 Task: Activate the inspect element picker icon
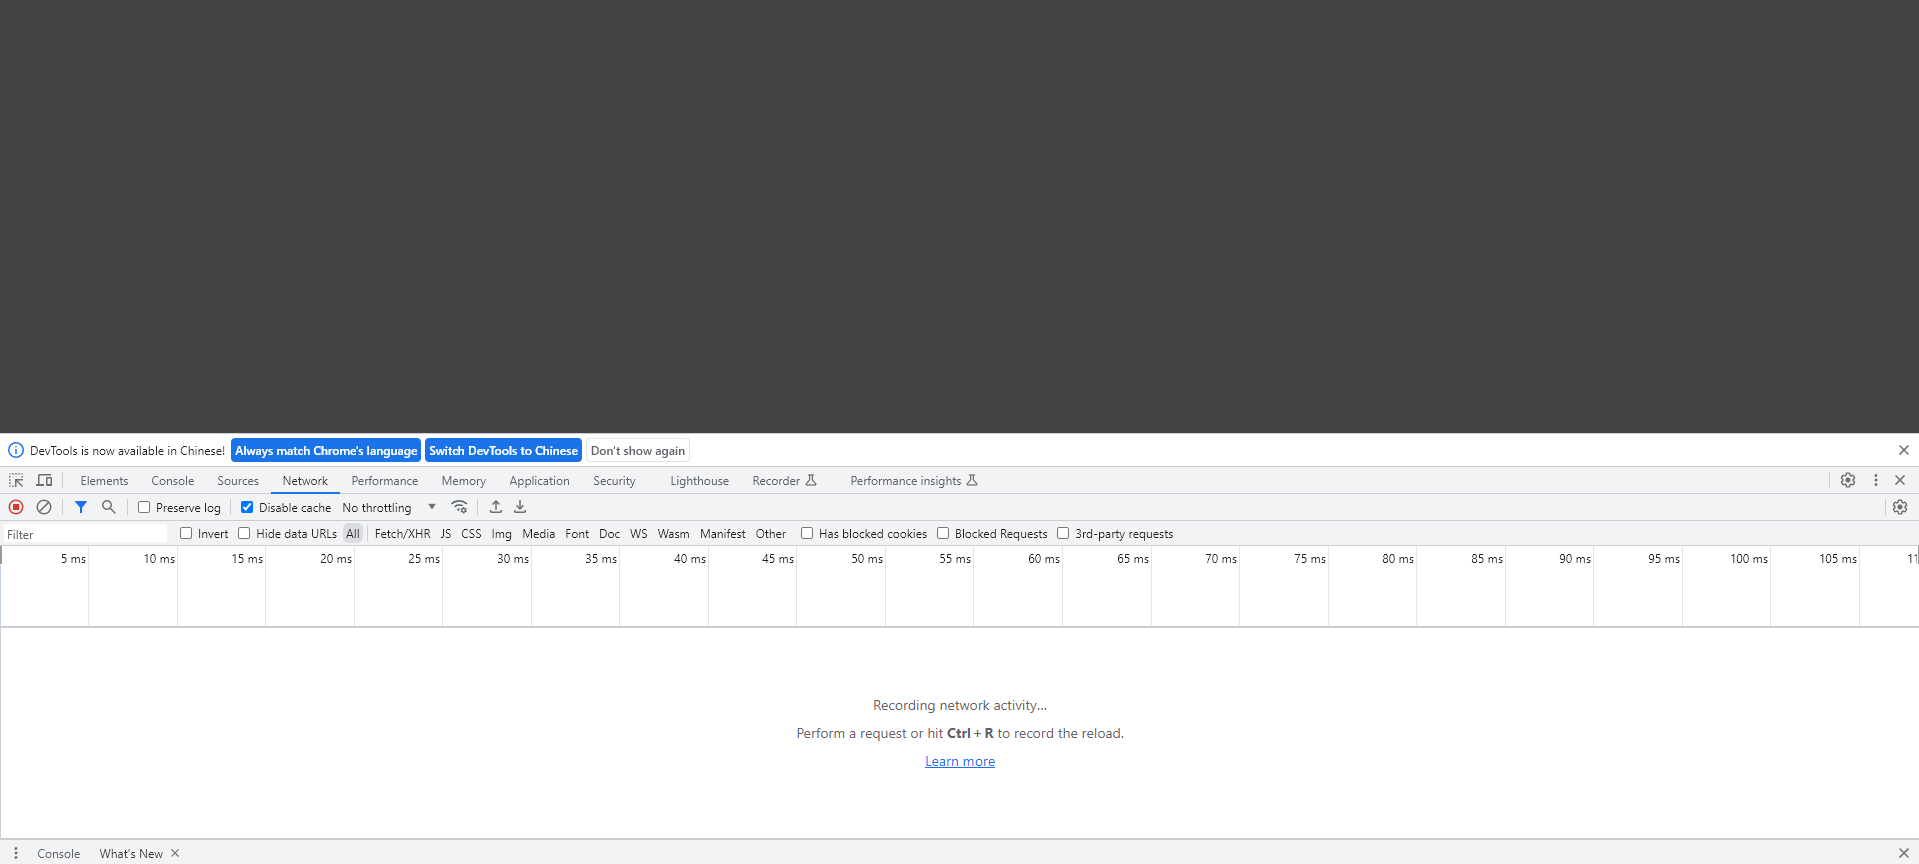(16, 481)
